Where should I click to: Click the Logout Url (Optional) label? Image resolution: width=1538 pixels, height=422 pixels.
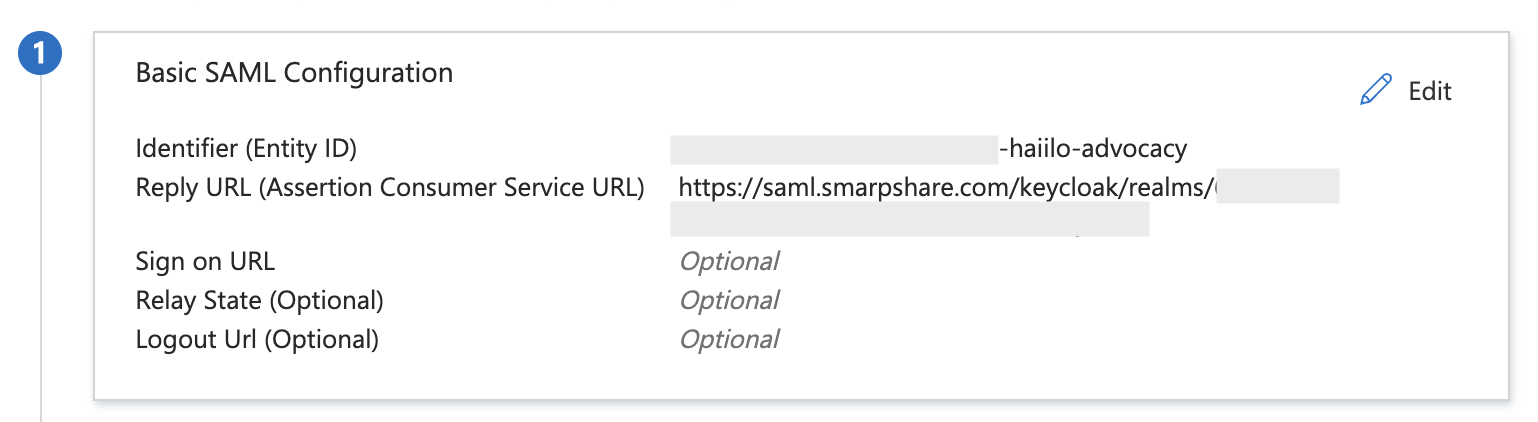pyautogui.click(x=257, y=339)
